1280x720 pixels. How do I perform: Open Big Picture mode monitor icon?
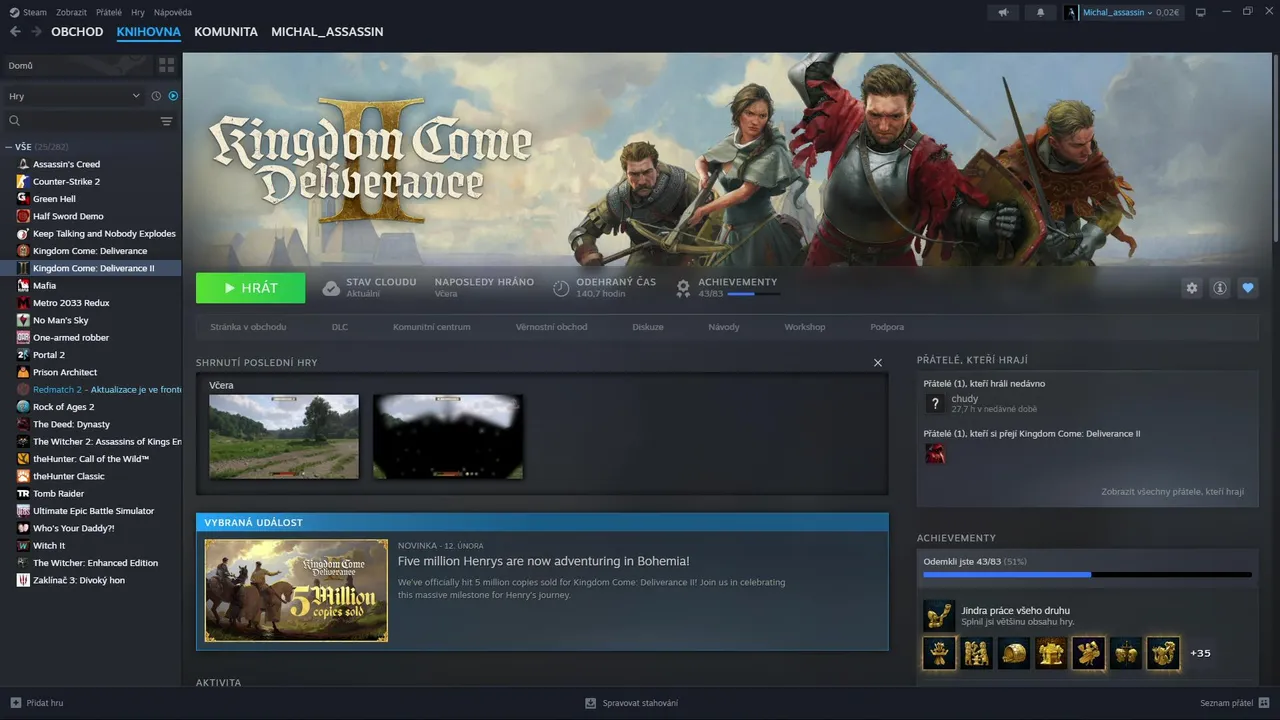coord(1201,12)
